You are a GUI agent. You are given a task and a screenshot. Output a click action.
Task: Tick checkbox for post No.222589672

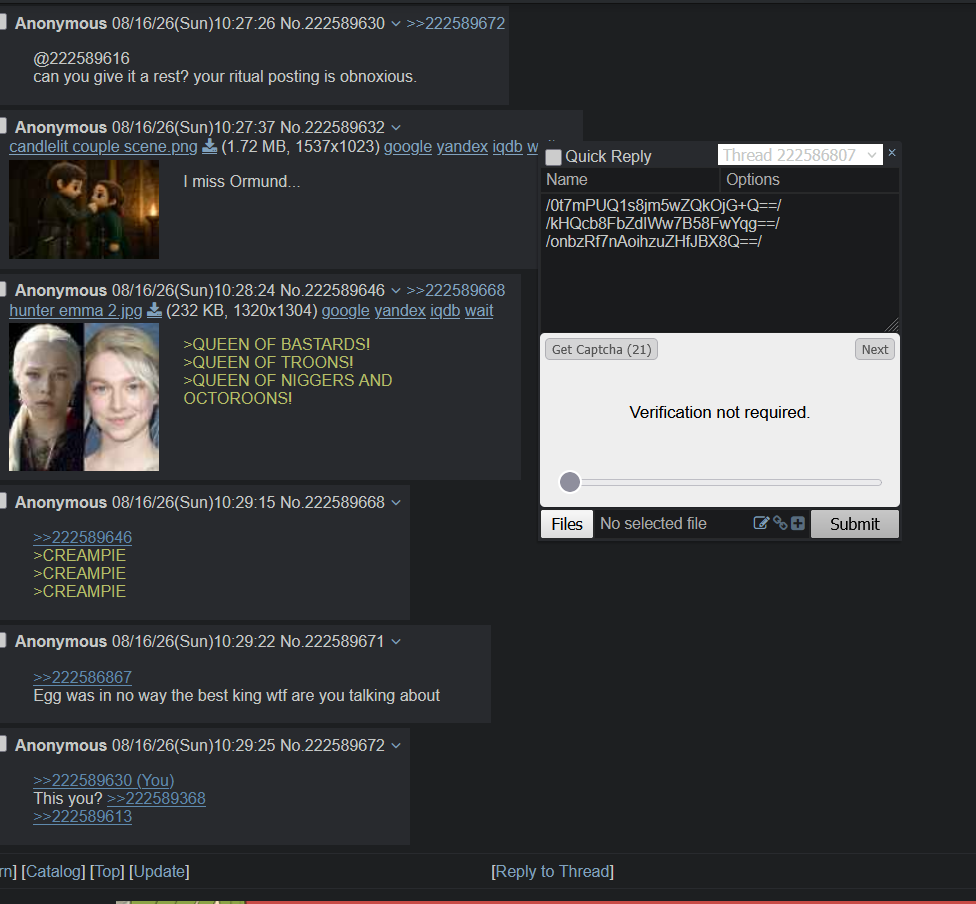click(x=2, y=745)
